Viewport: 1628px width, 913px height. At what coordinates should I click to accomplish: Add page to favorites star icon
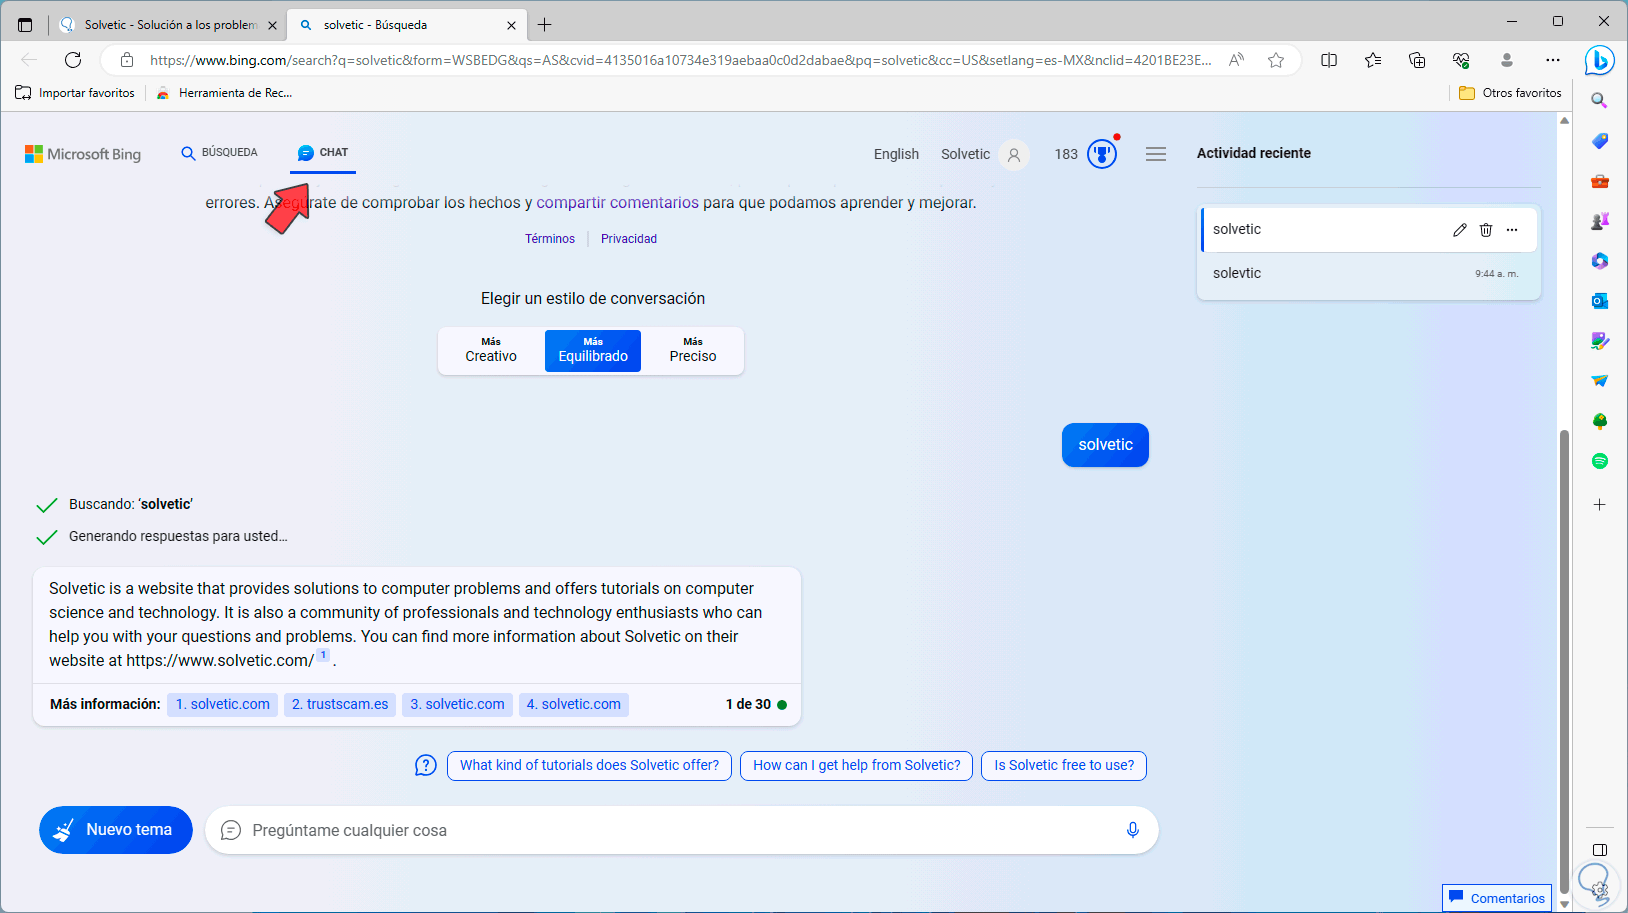pyautogui.click(x=1276, y=60)
